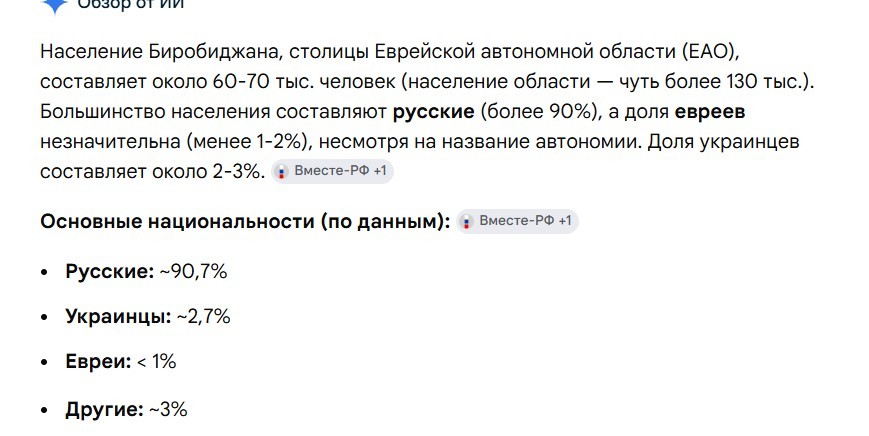Open the Вместе-РФ source chip beside the heading
Screen dimensions: 869x436
517,221
